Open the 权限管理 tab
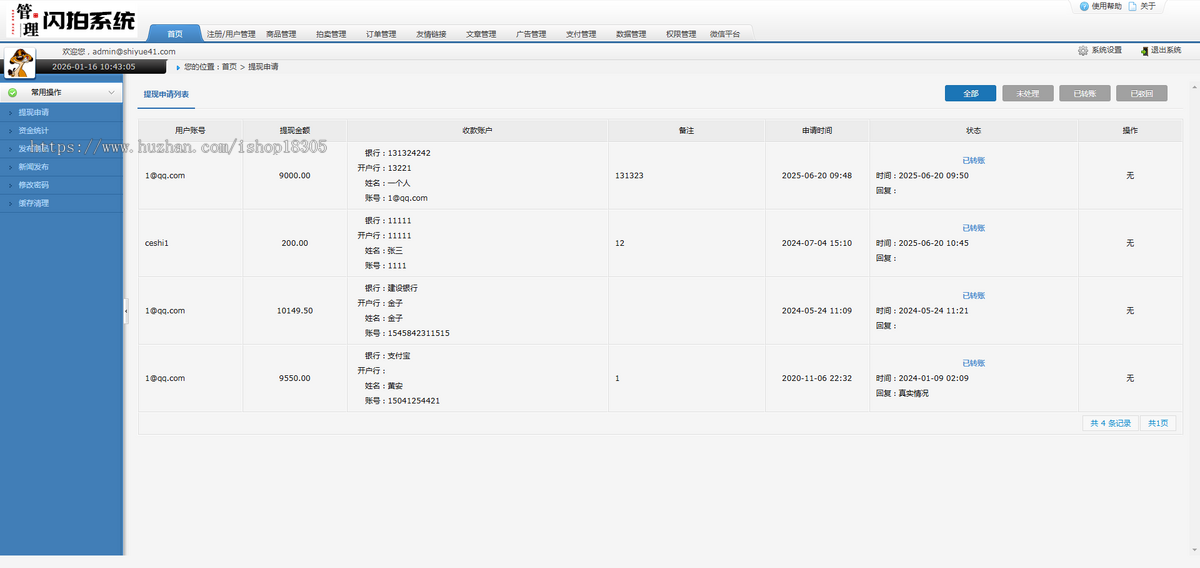 pyautogui.click(x=681, y=34)
